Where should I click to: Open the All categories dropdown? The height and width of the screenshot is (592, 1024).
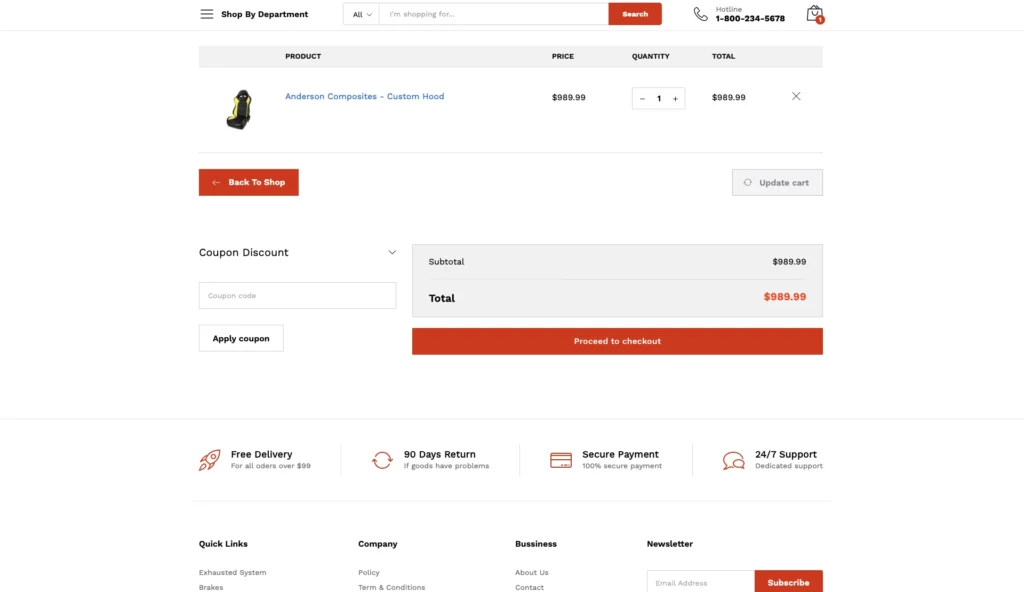coord(361,14)
